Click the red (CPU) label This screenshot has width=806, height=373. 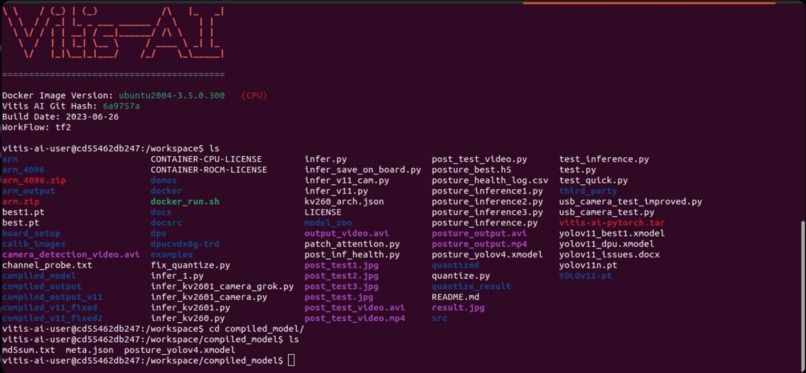coord(254,96)
